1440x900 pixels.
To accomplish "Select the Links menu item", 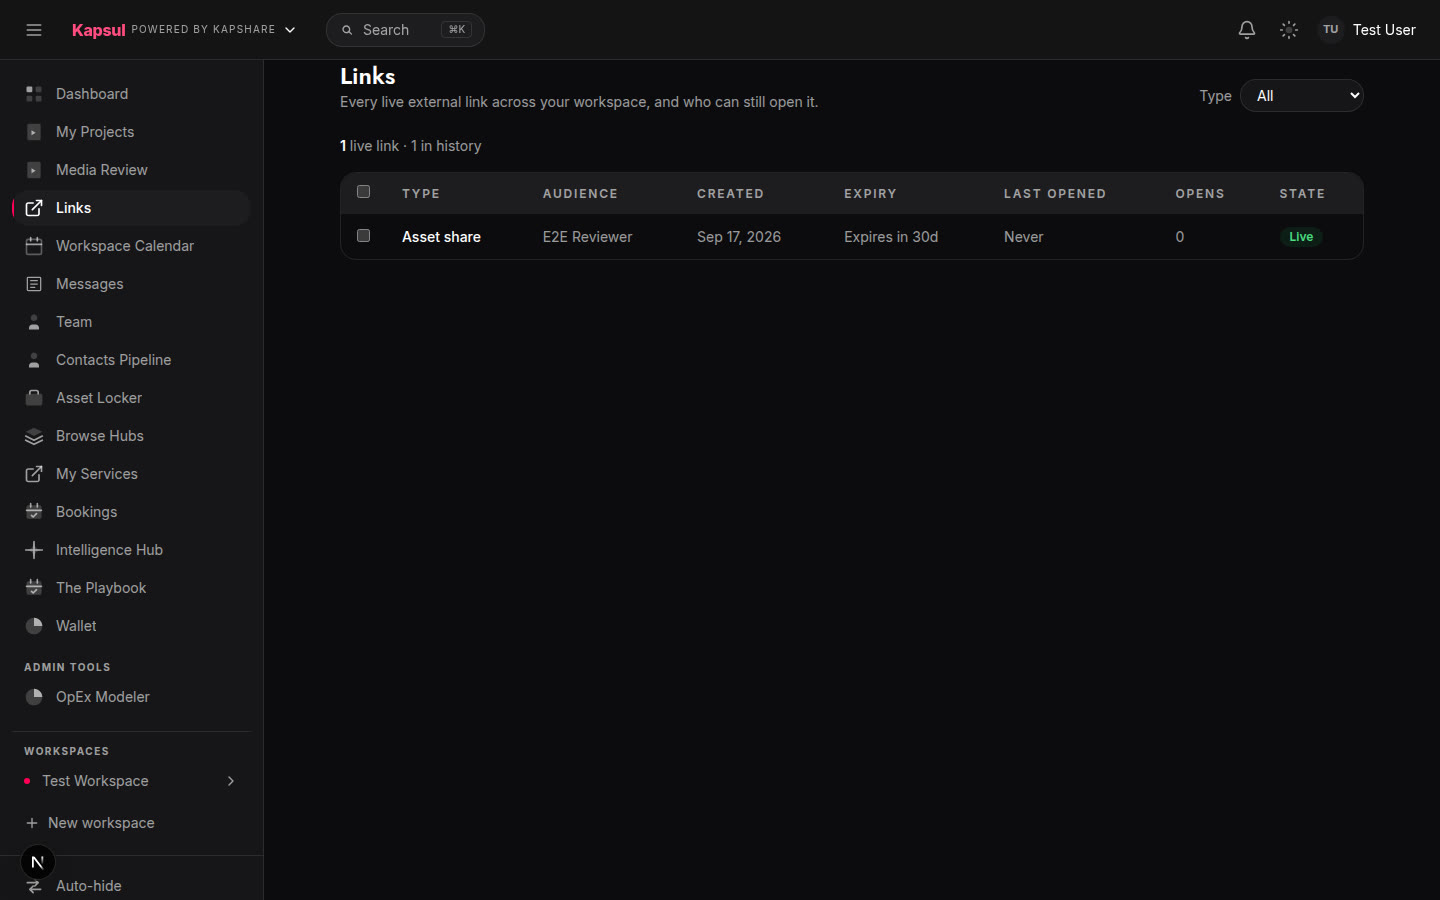I will pos(131,208).
